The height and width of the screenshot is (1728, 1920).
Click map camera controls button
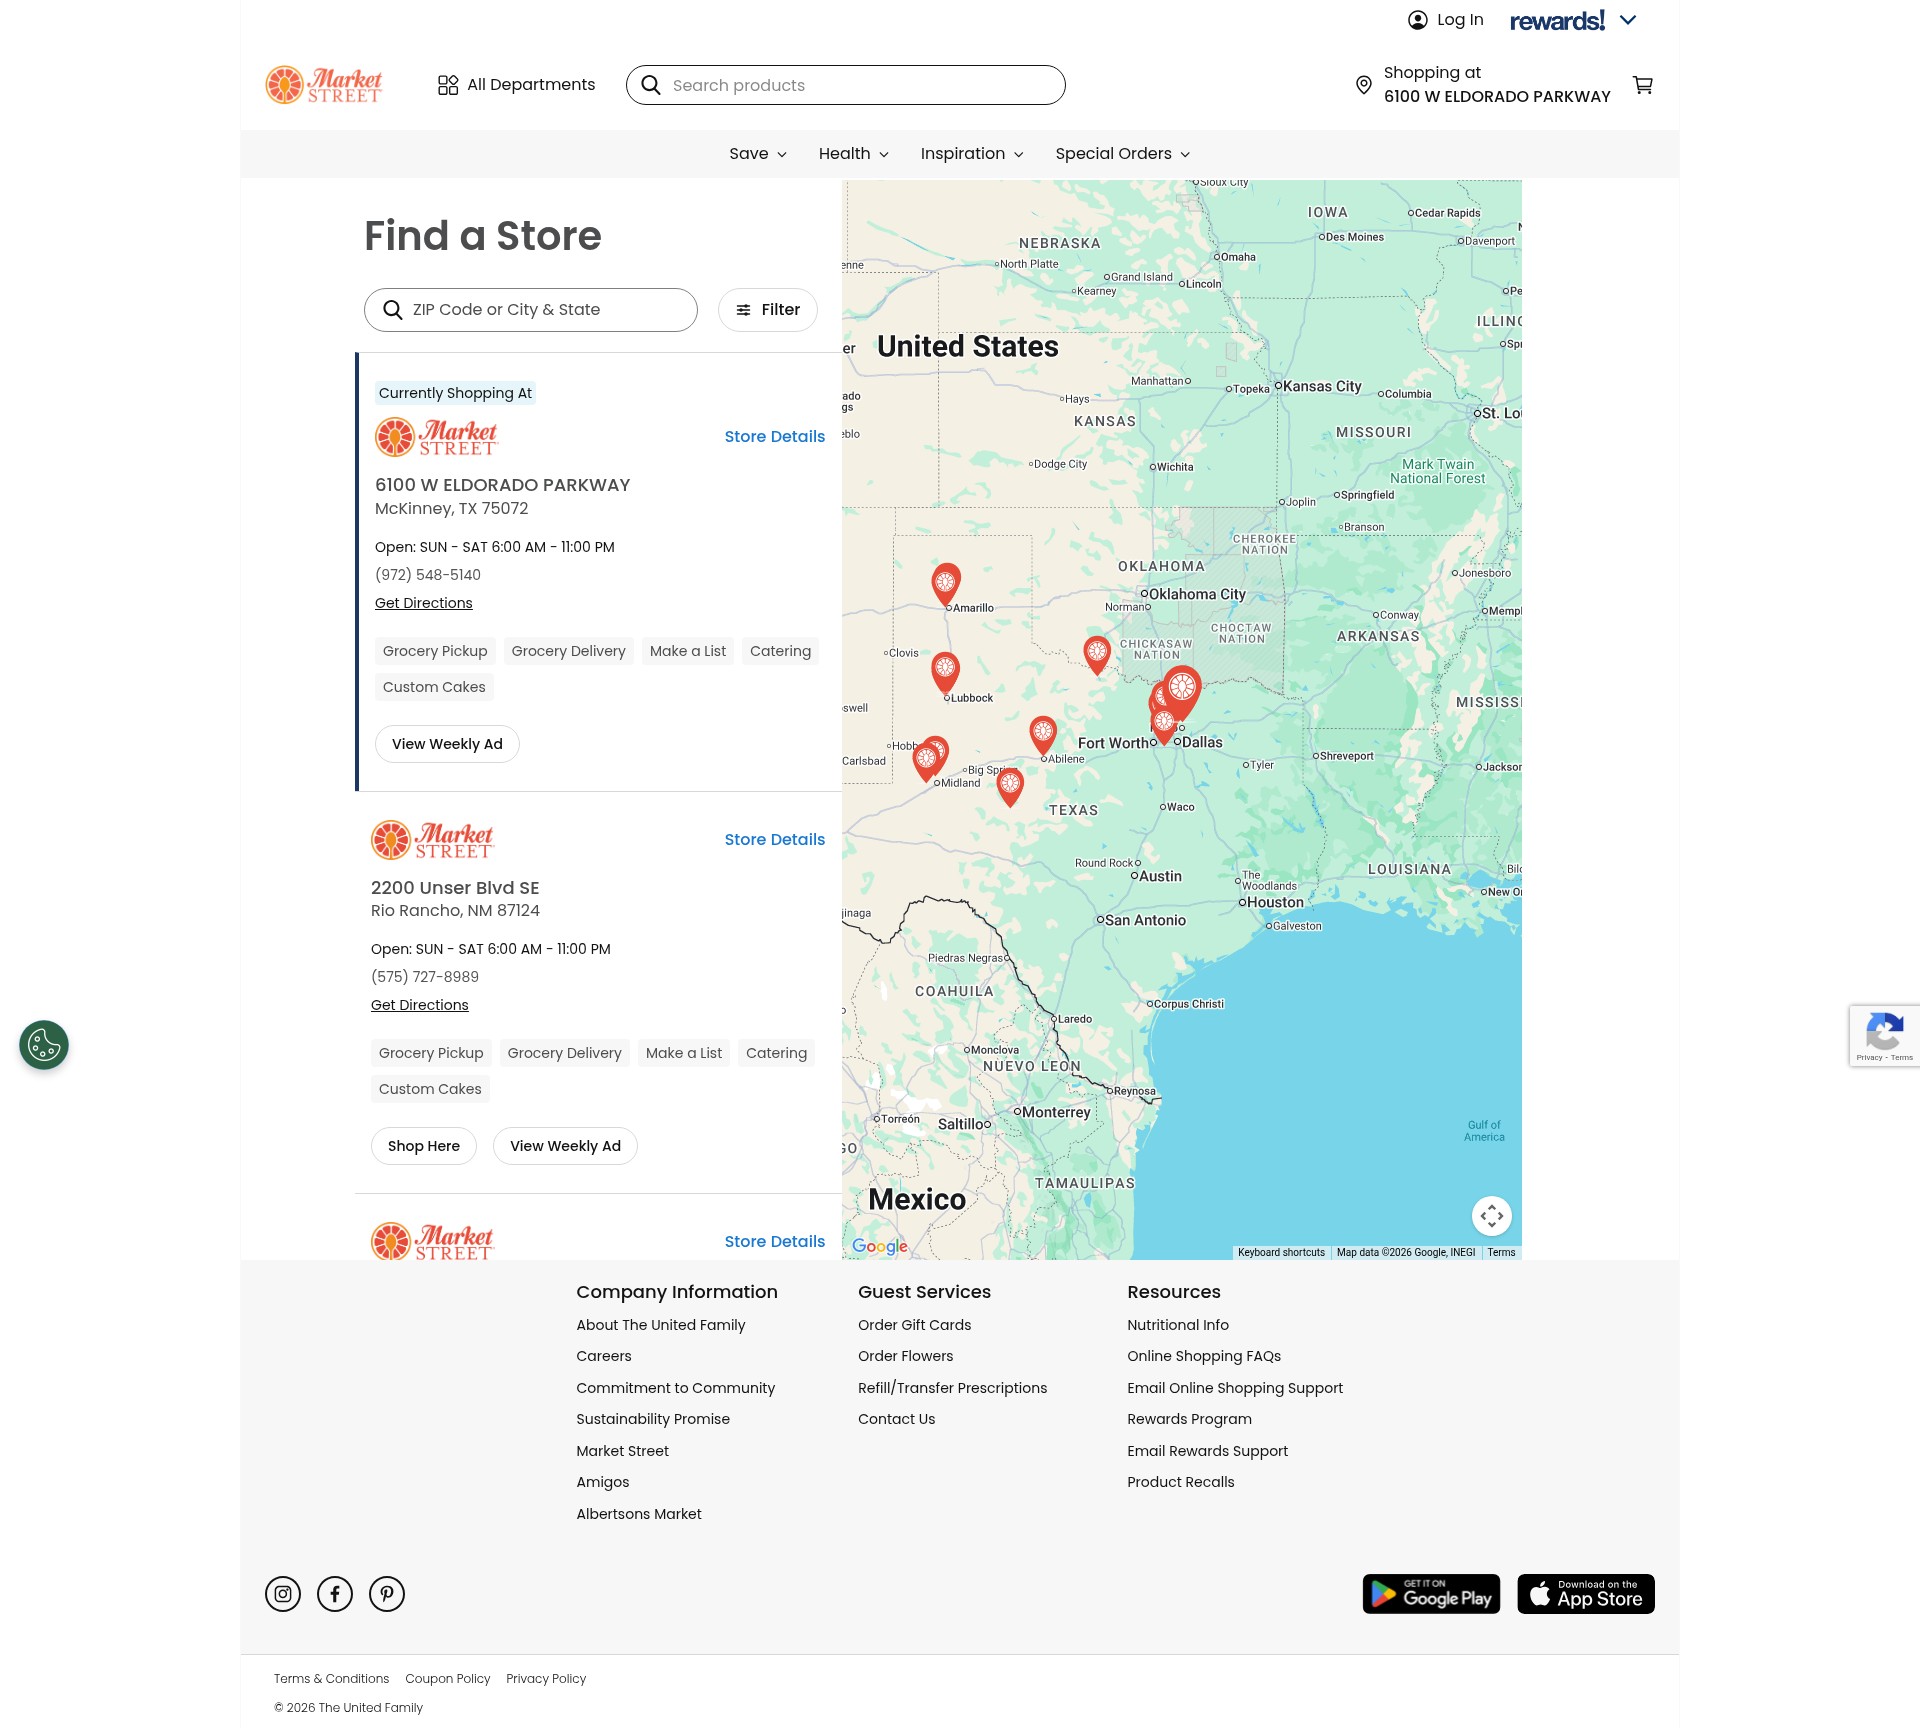[1491, 1216]
